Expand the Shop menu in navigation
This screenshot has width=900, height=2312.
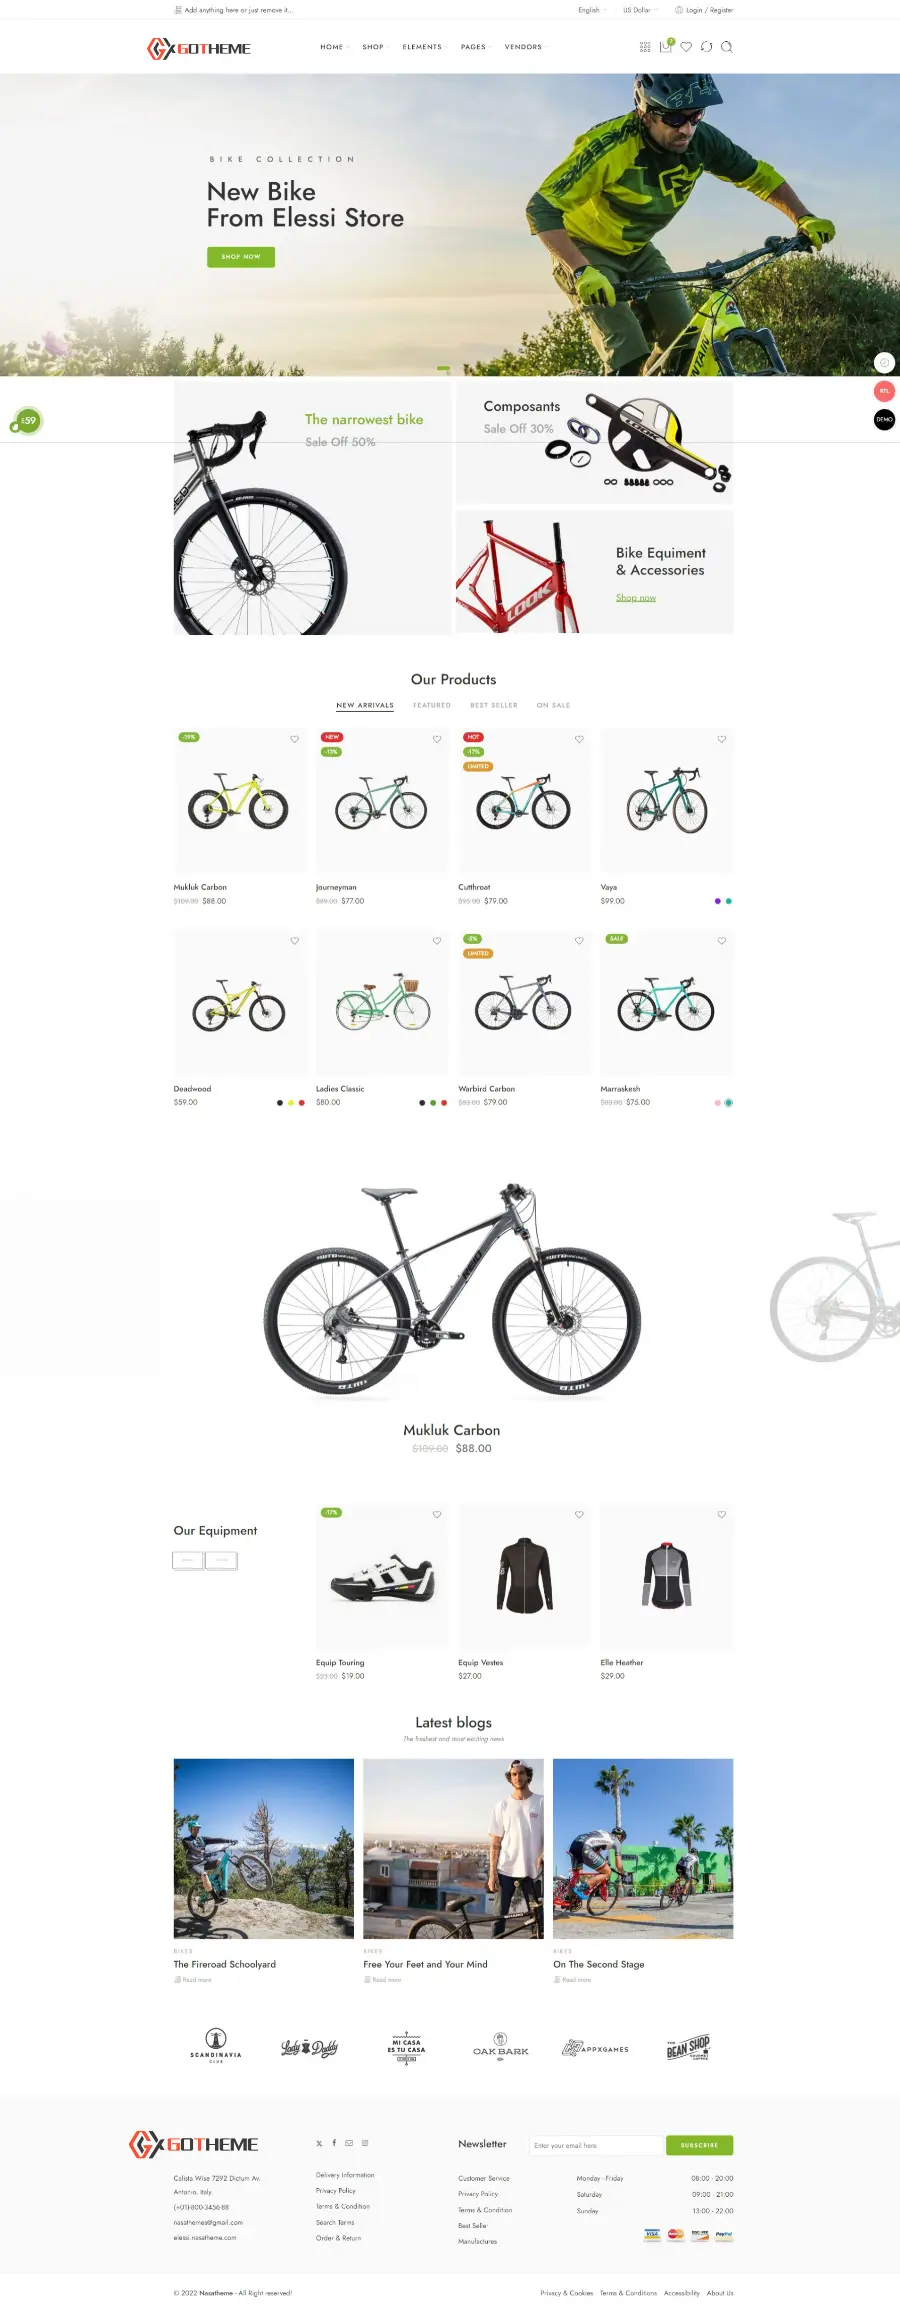tap(373, 47)
